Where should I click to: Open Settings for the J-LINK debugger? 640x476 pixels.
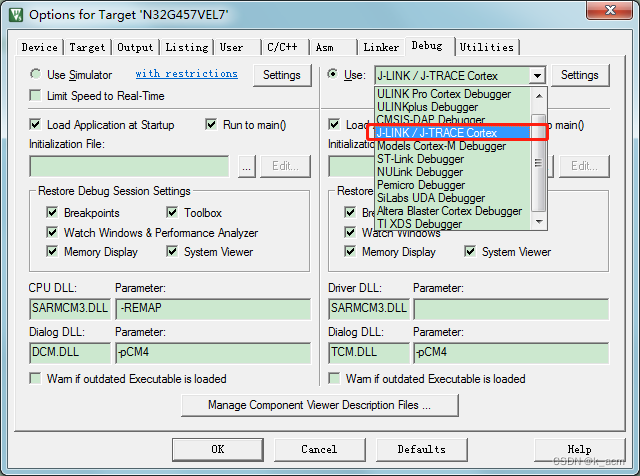[x=580, y=75]
